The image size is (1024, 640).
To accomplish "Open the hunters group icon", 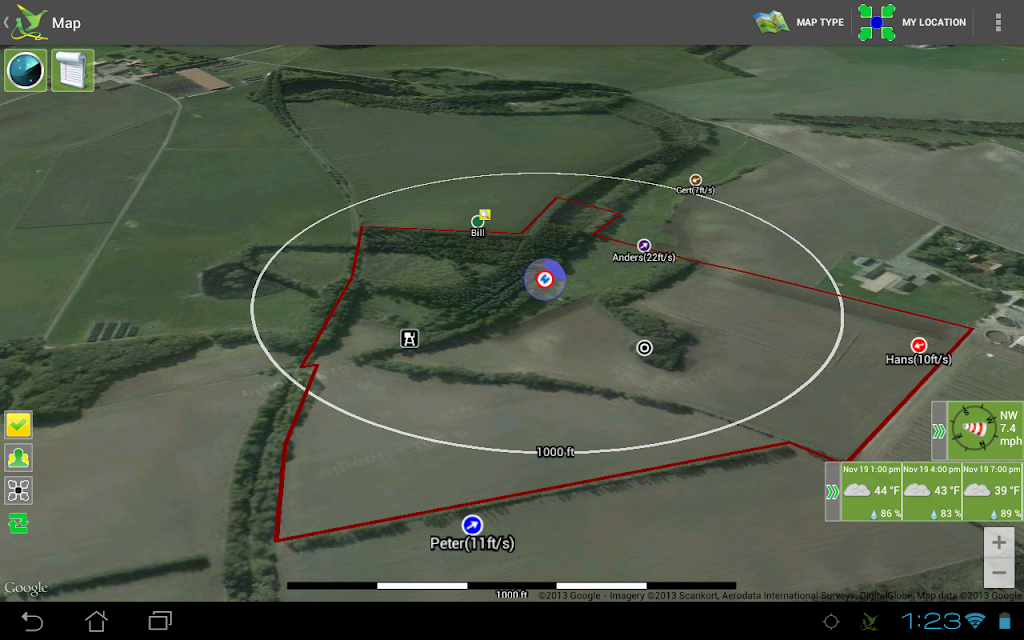I will (18, 458).
